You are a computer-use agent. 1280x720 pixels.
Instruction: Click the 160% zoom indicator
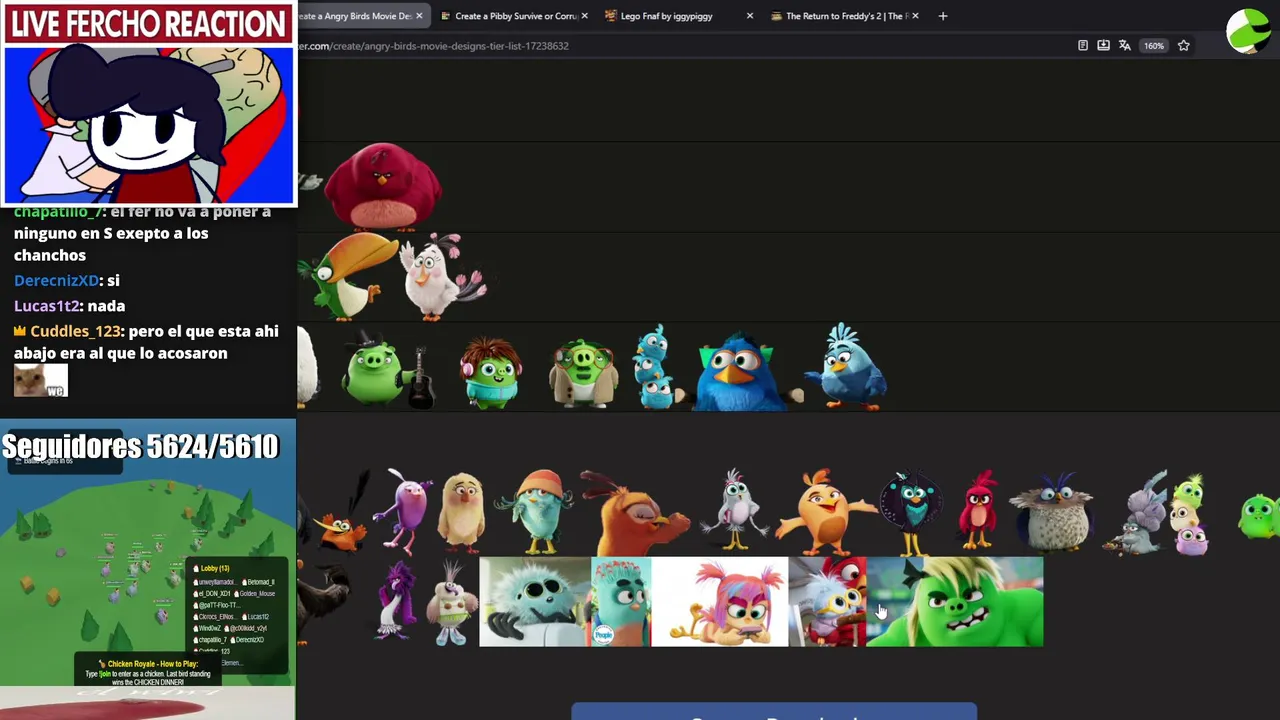1154,46
